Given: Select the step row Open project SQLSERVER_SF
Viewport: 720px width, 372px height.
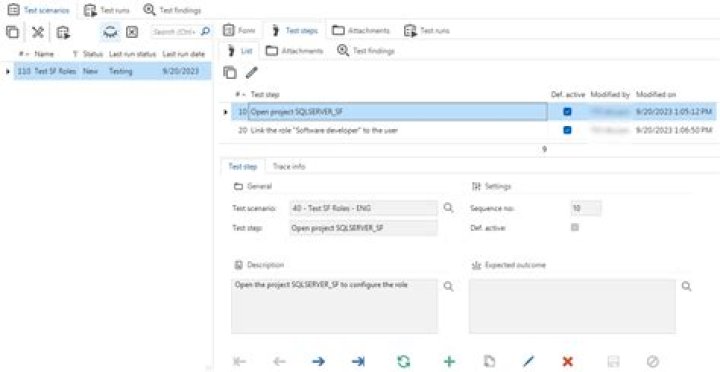Looking at the screenshot, I should click(473, 112).
